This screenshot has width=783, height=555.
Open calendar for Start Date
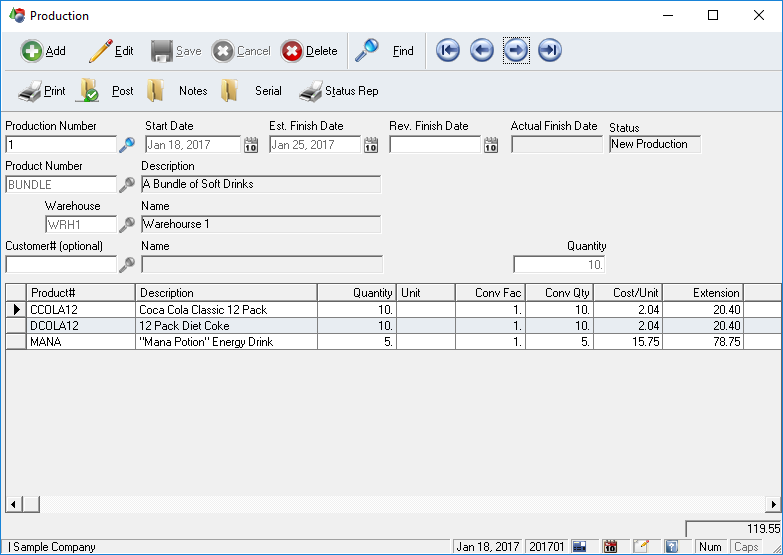coord(251,145)
